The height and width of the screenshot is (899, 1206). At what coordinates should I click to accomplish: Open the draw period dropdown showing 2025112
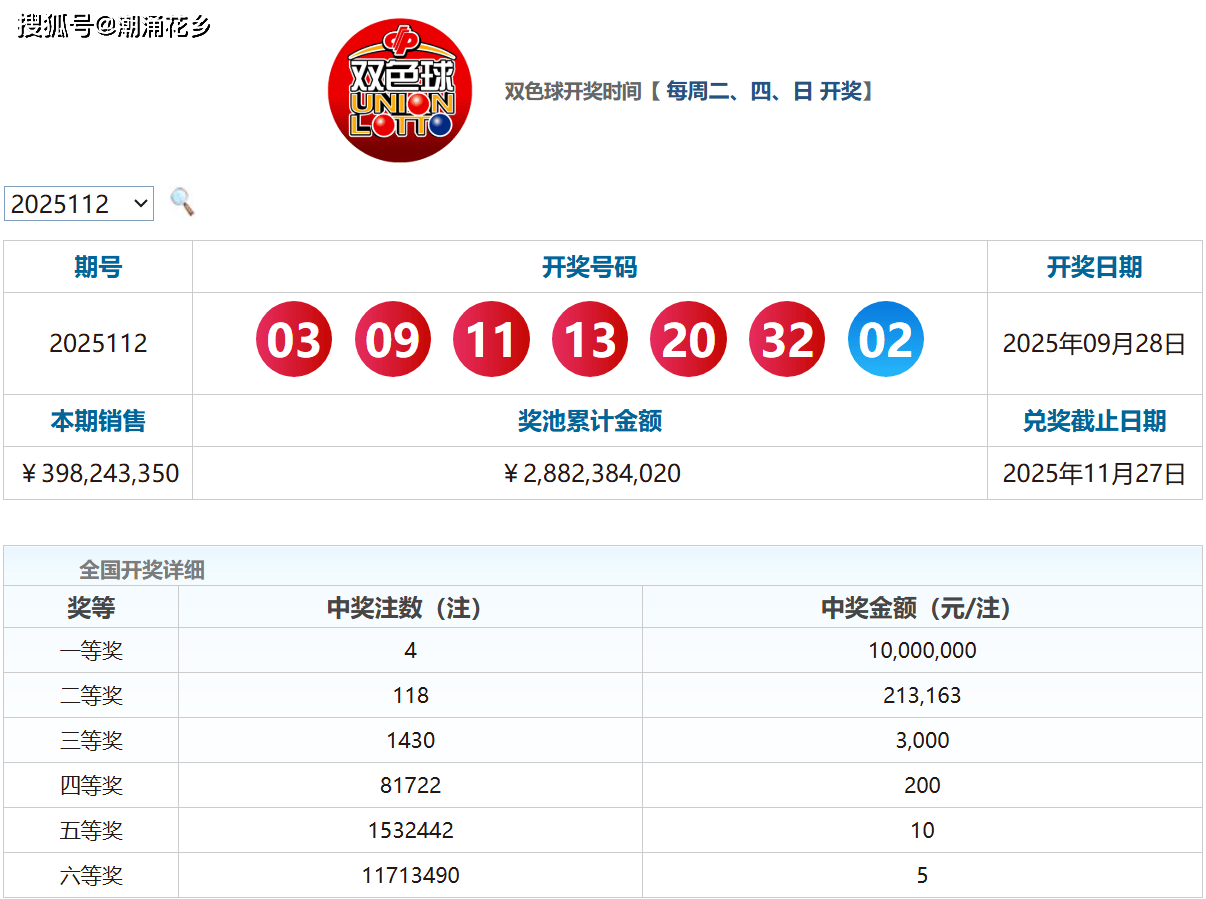(x=78, y=203)
